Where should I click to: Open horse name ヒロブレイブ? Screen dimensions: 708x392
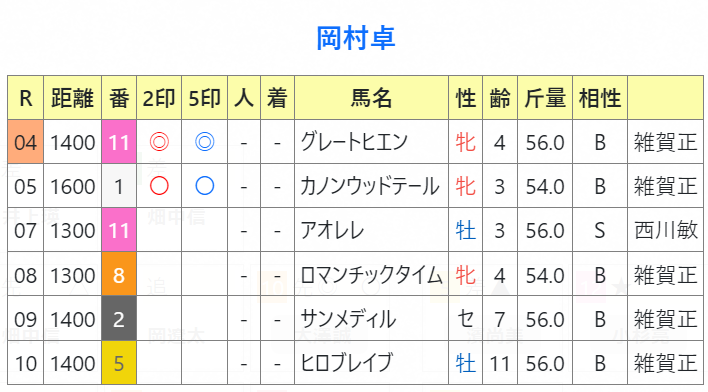point(346,363)
